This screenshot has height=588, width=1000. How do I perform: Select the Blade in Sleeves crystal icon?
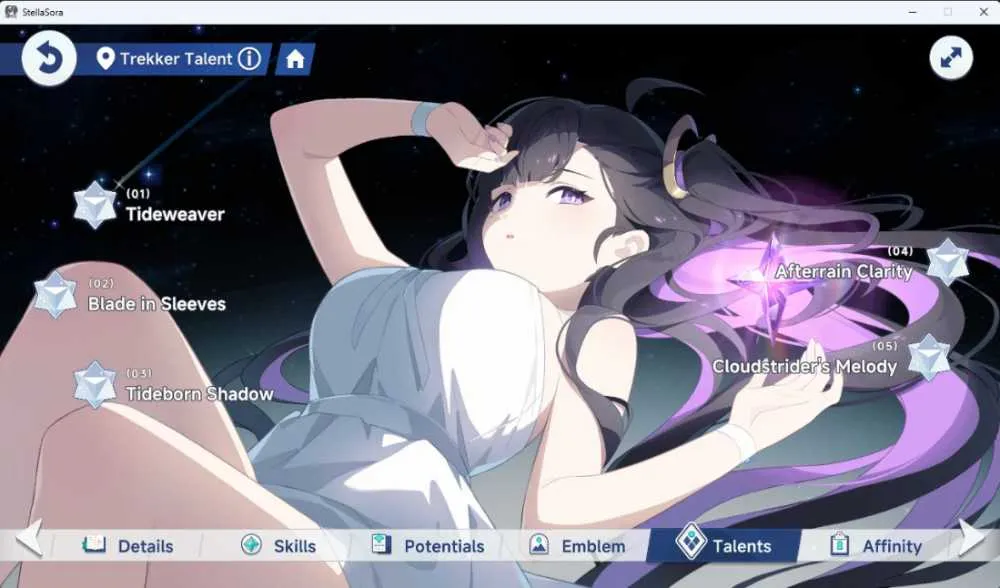(x=55, y=295)
